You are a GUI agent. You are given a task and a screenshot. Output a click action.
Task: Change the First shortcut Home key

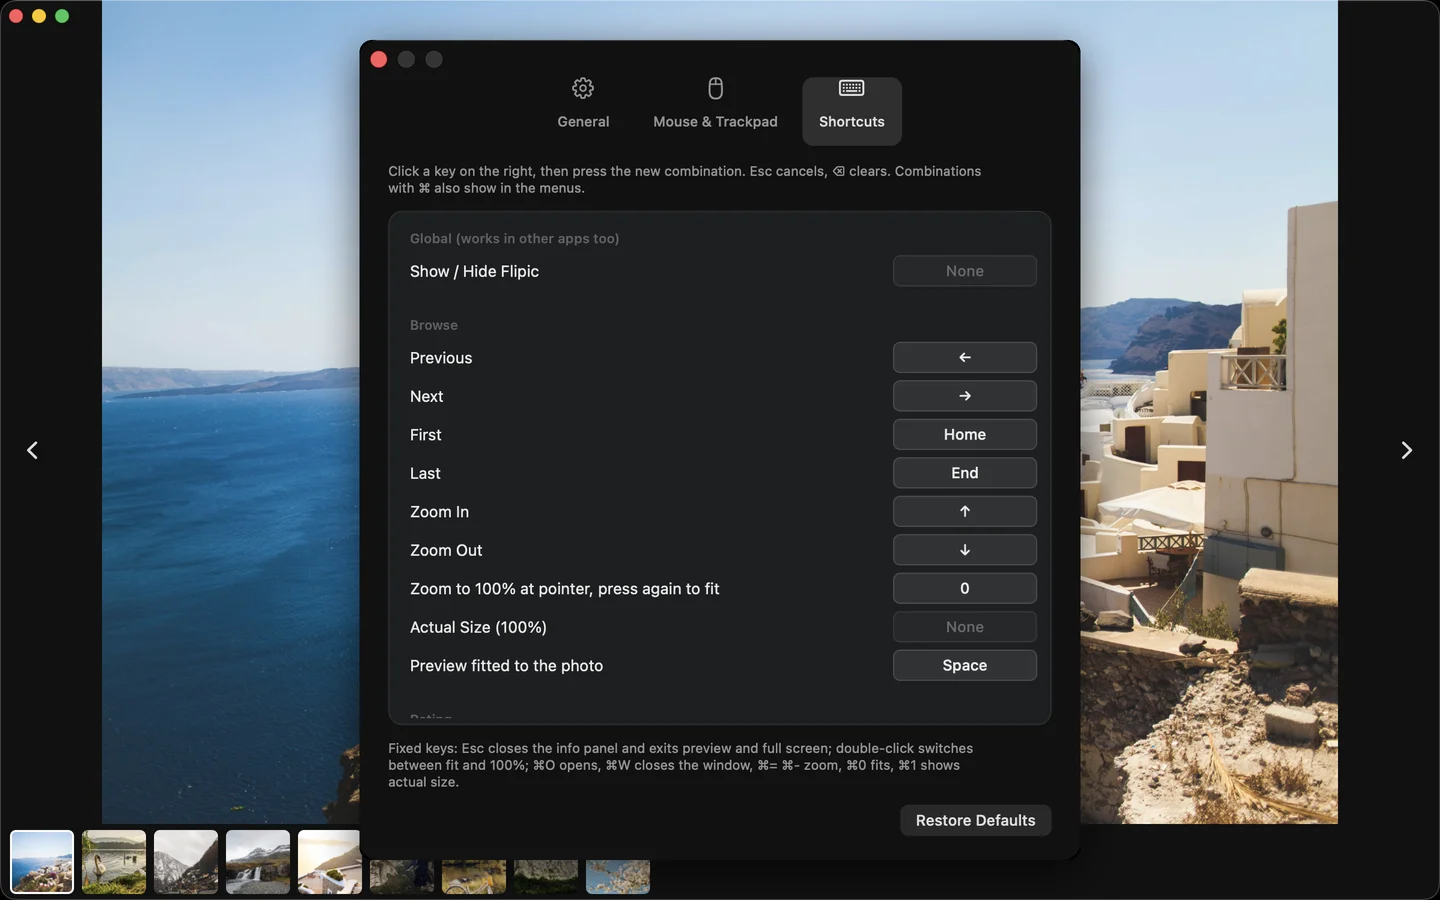965,435
